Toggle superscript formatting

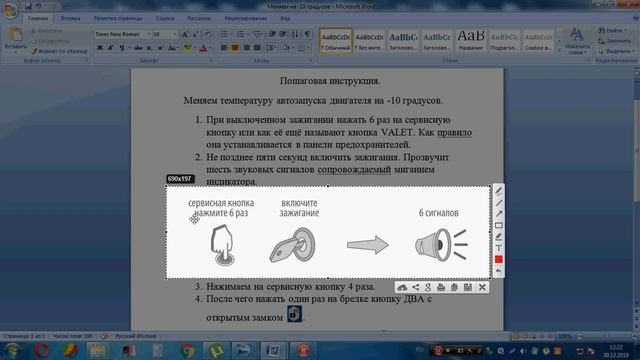[160, 48]
